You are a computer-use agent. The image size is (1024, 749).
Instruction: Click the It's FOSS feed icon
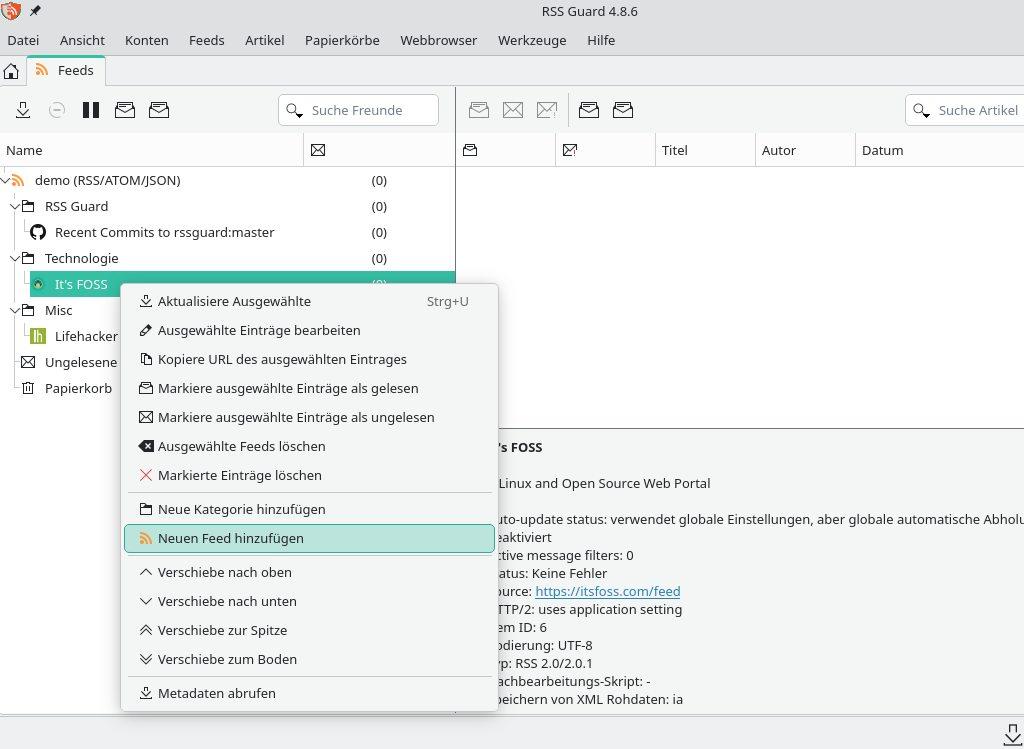(x=37, y=284)
